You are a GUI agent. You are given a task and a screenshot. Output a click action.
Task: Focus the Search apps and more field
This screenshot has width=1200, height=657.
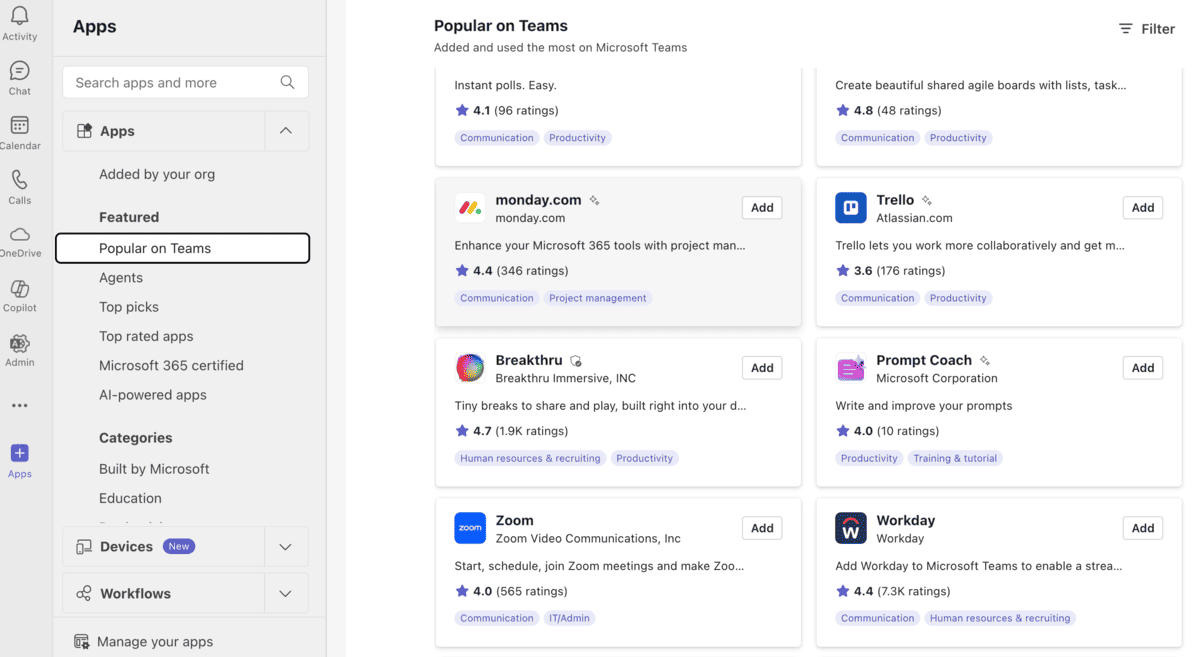click(x=185, y=82)
